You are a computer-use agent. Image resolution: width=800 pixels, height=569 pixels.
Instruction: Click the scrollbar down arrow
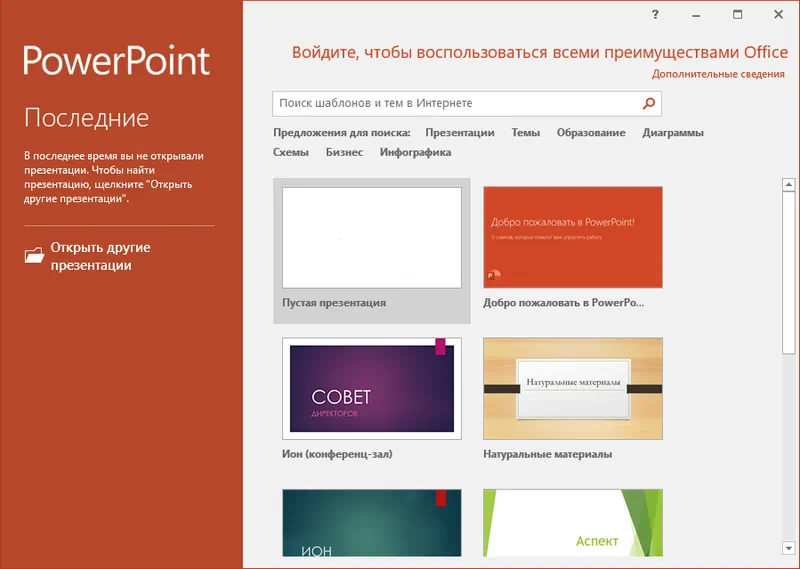pyautogui.click(x=789, y=549)
